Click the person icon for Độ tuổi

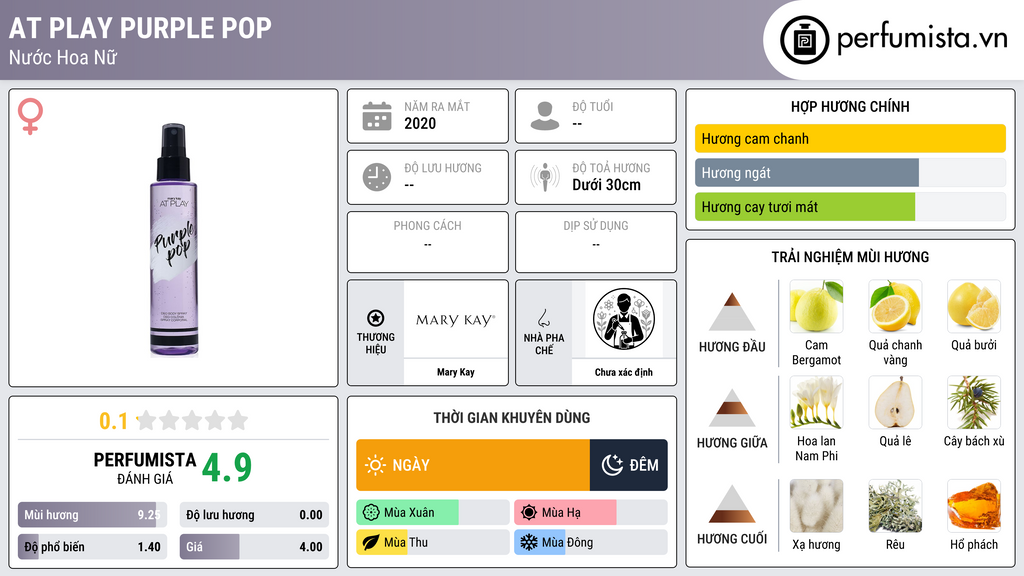coord(545,116)
